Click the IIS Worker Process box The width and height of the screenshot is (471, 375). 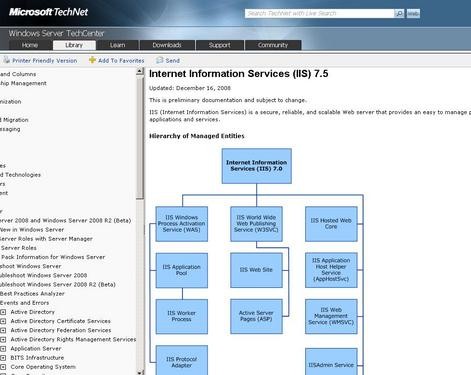point(182,316)
